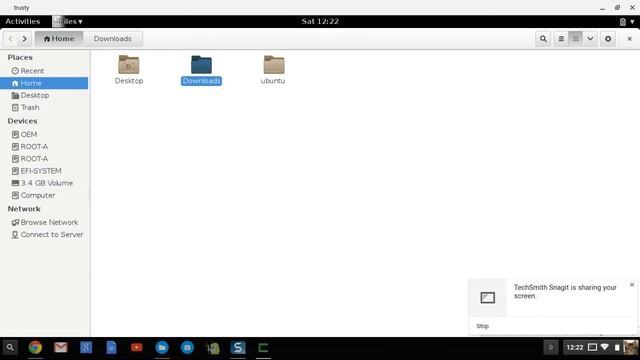Open the notification counter on the shelf
The width and height of the screenshot is (640, 360).
tap(551, 348)
